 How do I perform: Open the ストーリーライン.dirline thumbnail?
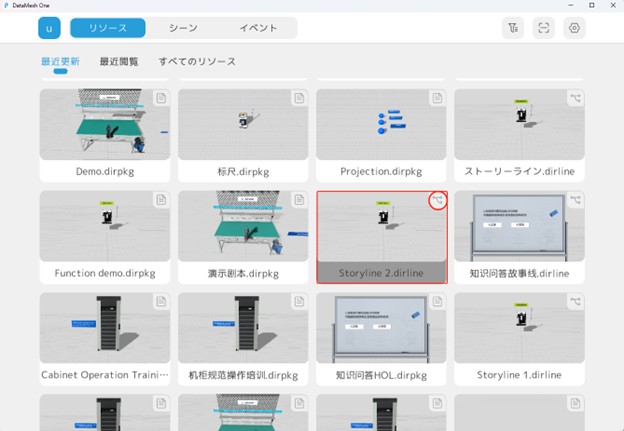click(x=519, y=124)
